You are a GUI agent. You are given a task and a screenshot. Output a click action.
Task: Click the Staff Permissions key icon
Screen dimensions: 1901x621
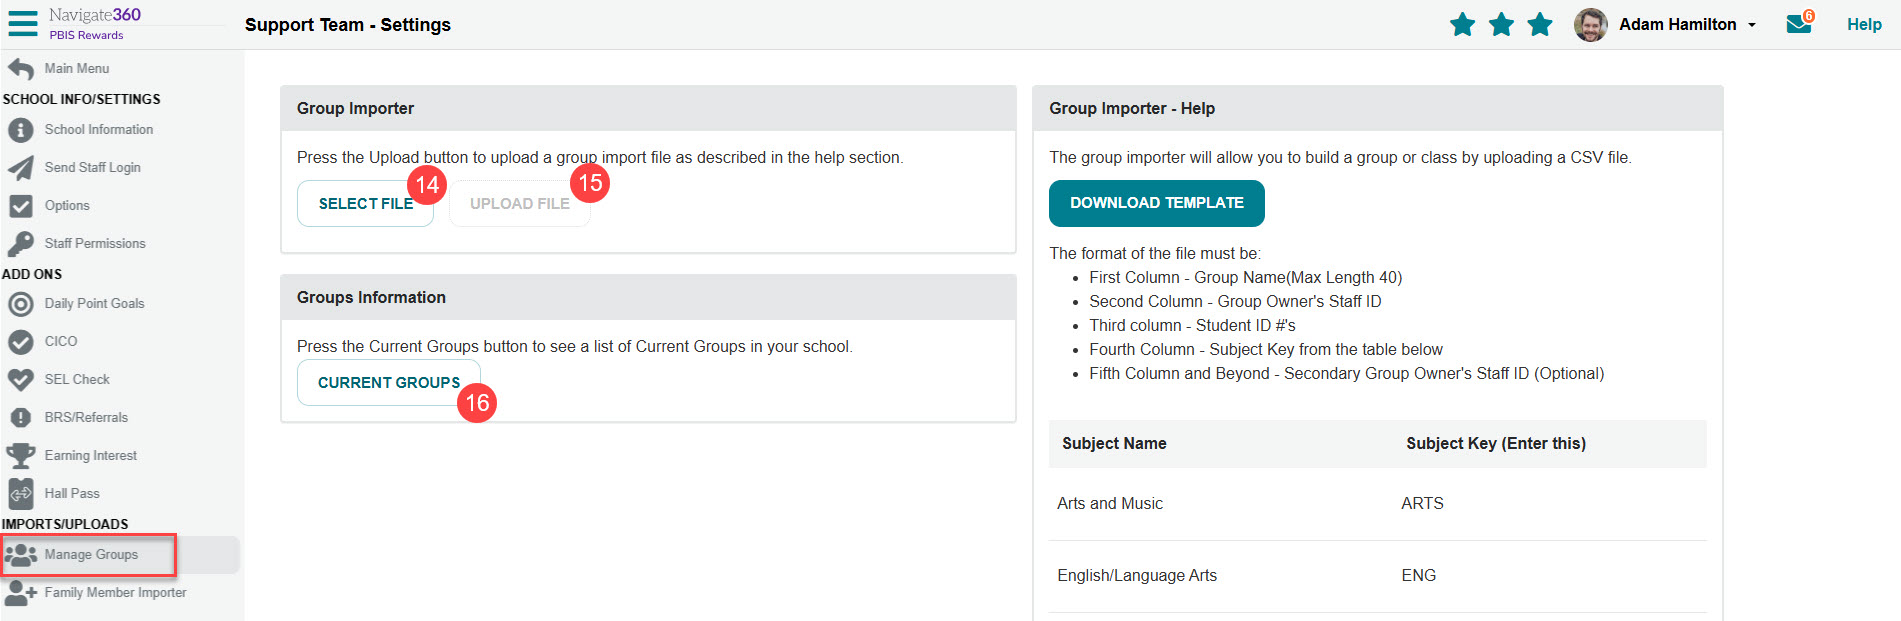pyautogui.click(x=20, y=244)
